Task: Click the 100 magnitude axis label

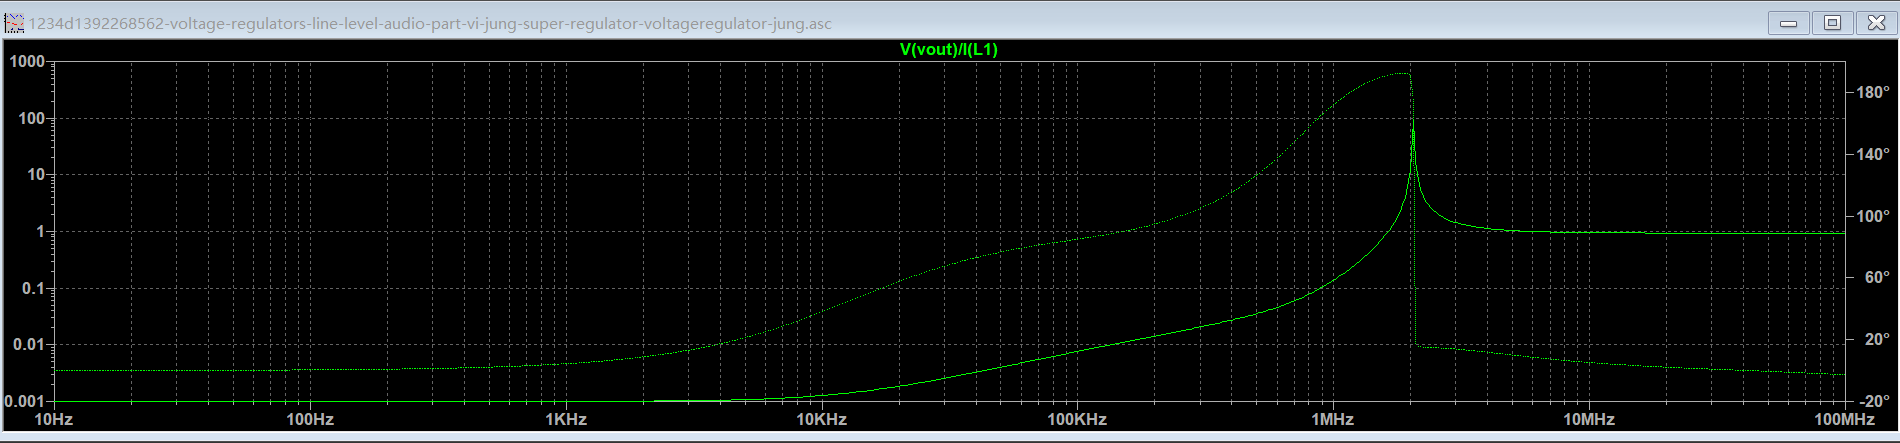Action: 31,119
